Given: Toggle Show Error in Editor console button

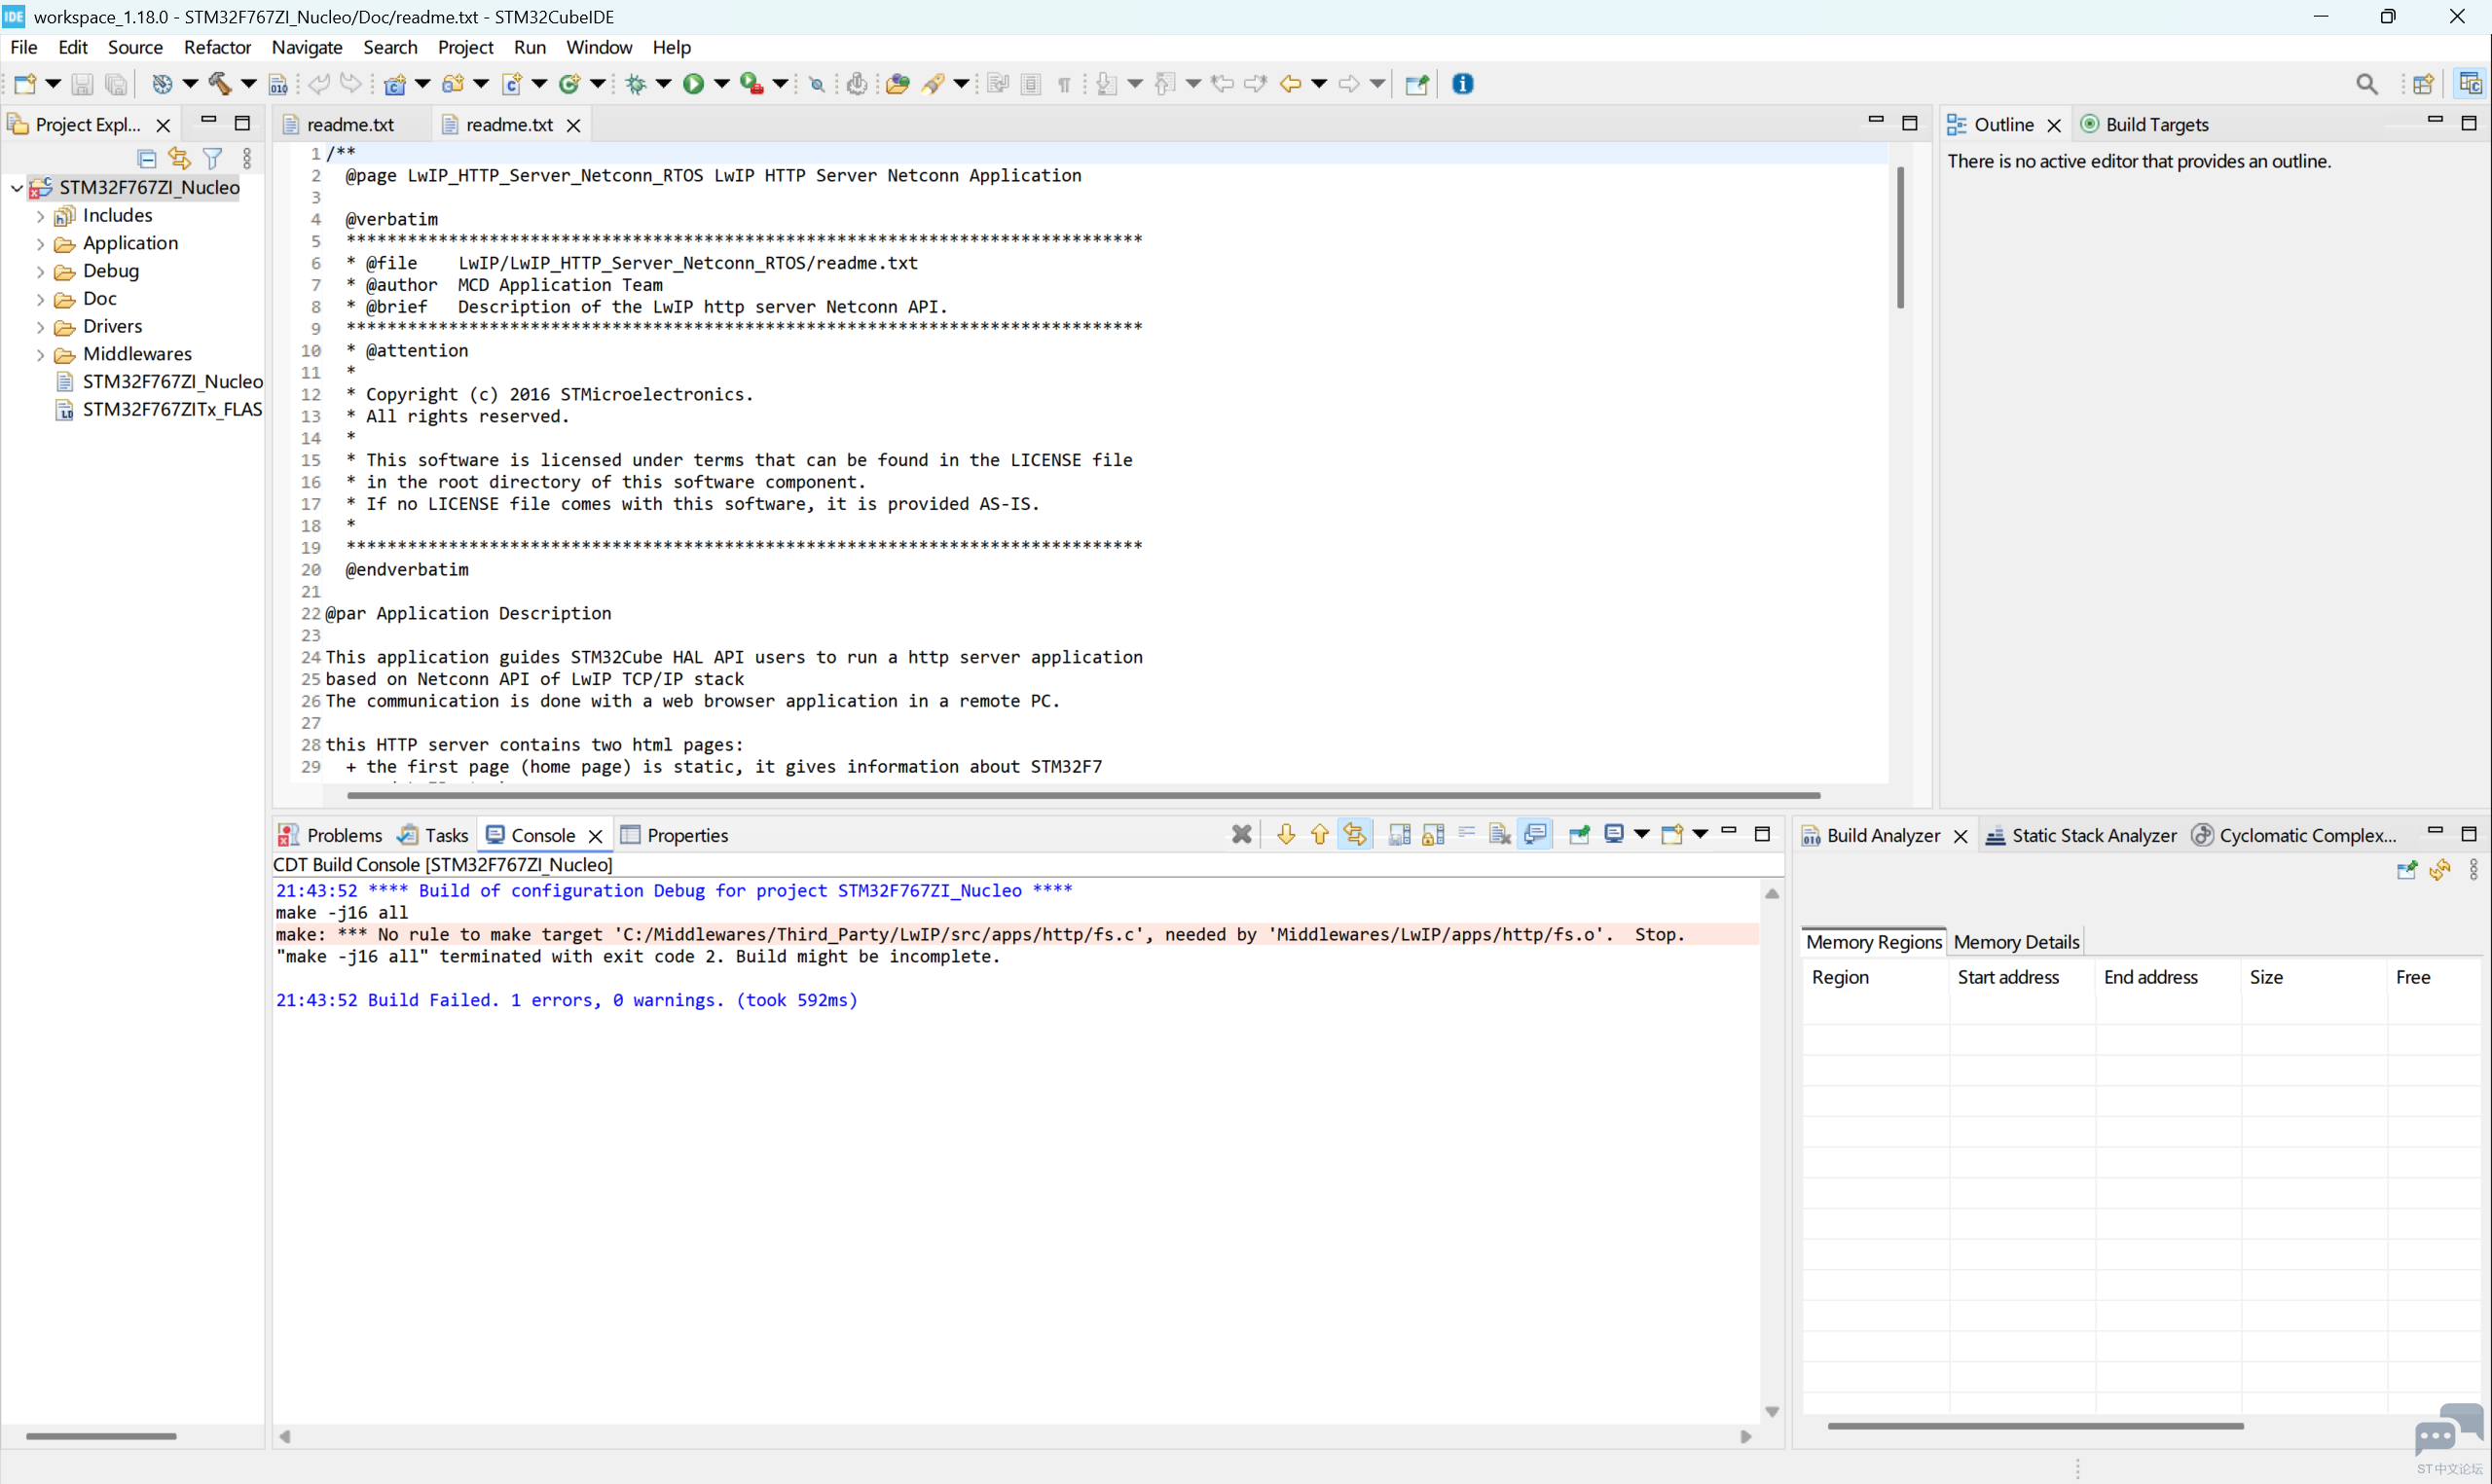Looking at the screenshot, I should pyautogui.click(x=1355, y=834).
